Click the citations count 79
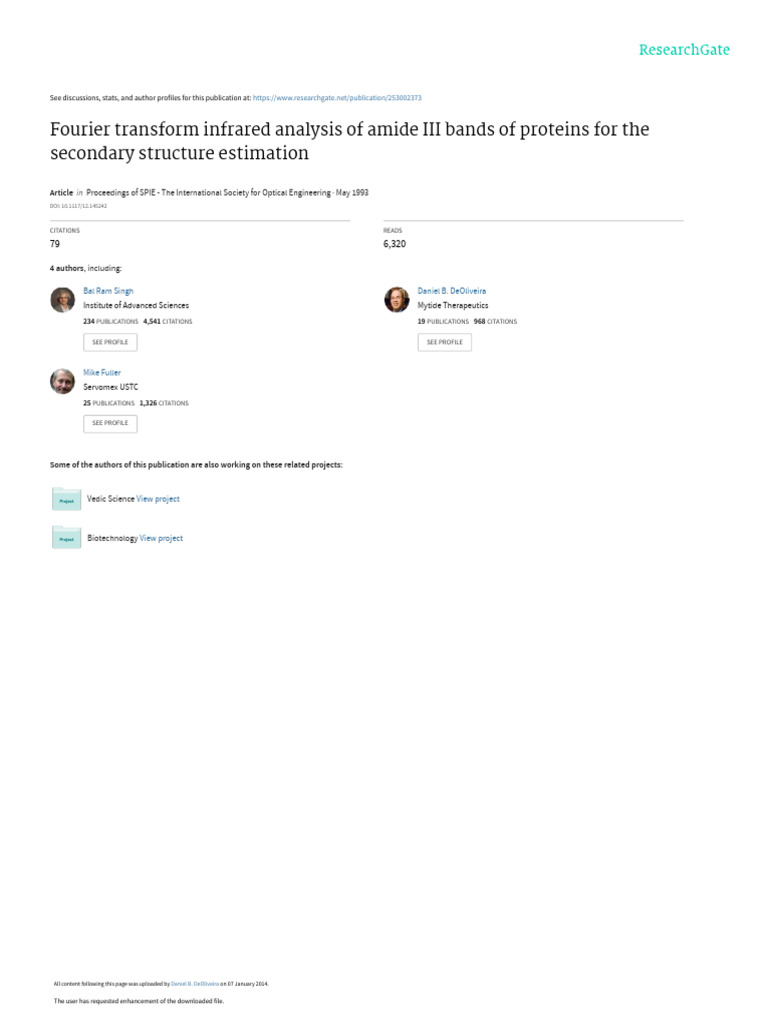This screenshot has height=1024, width=768. (56, 243)
